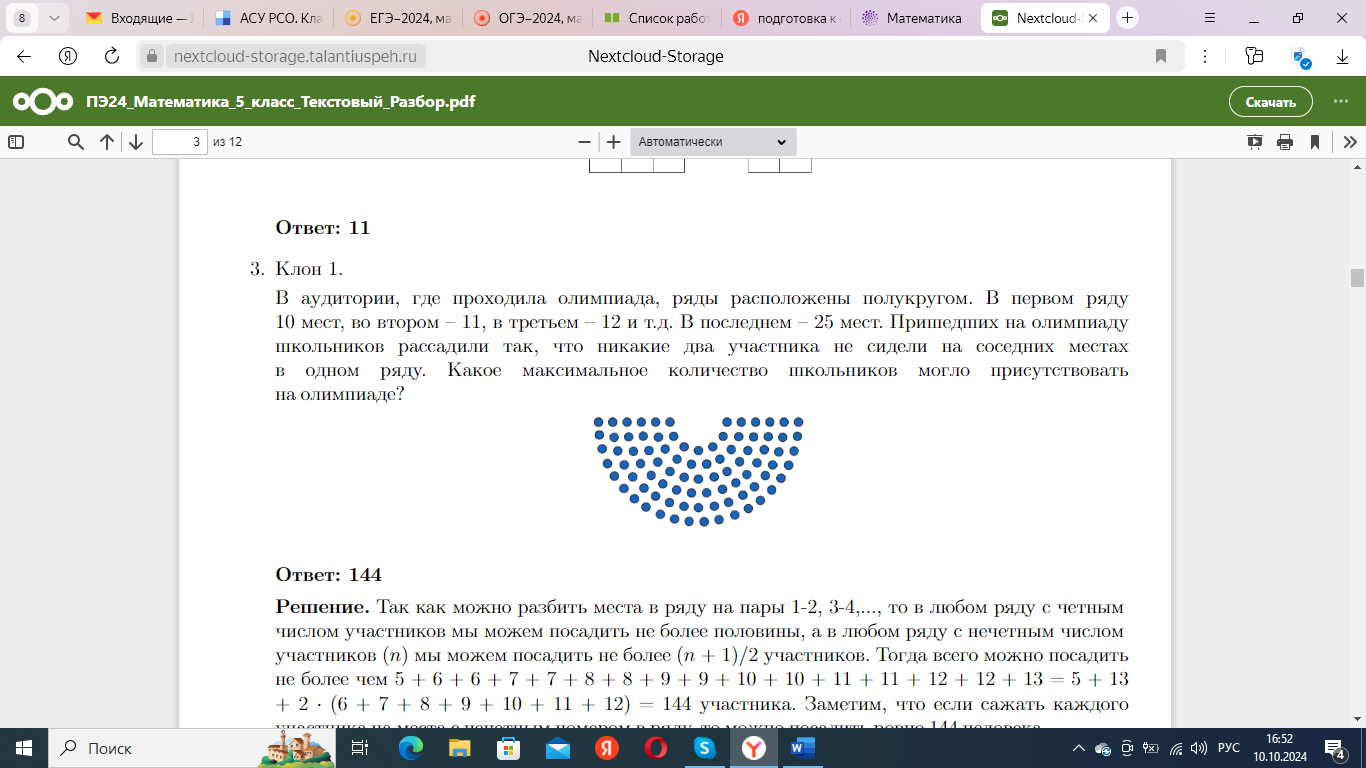The width and height of the screenshot is (1366, 768).
Task: Open File Explorer from taskbar
Action: [x=460, y=748]
